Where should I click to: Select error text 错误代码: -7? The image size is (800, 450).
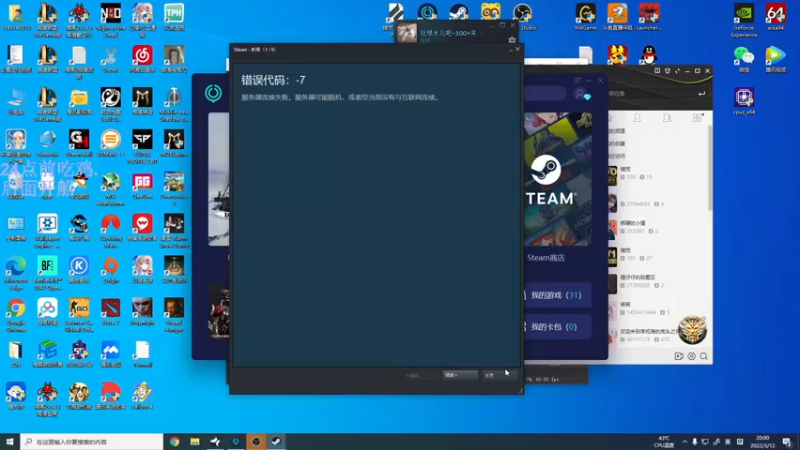(273, 80)
